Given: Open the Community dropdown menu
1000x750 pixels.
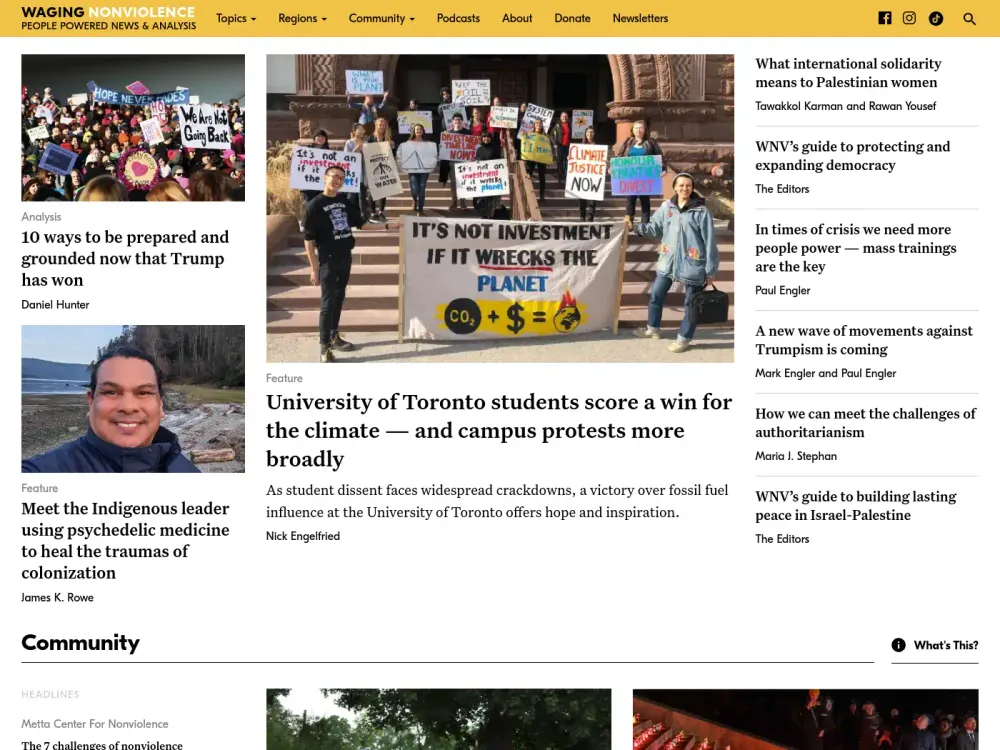Looking at the screenshot, I should (381, 18).
